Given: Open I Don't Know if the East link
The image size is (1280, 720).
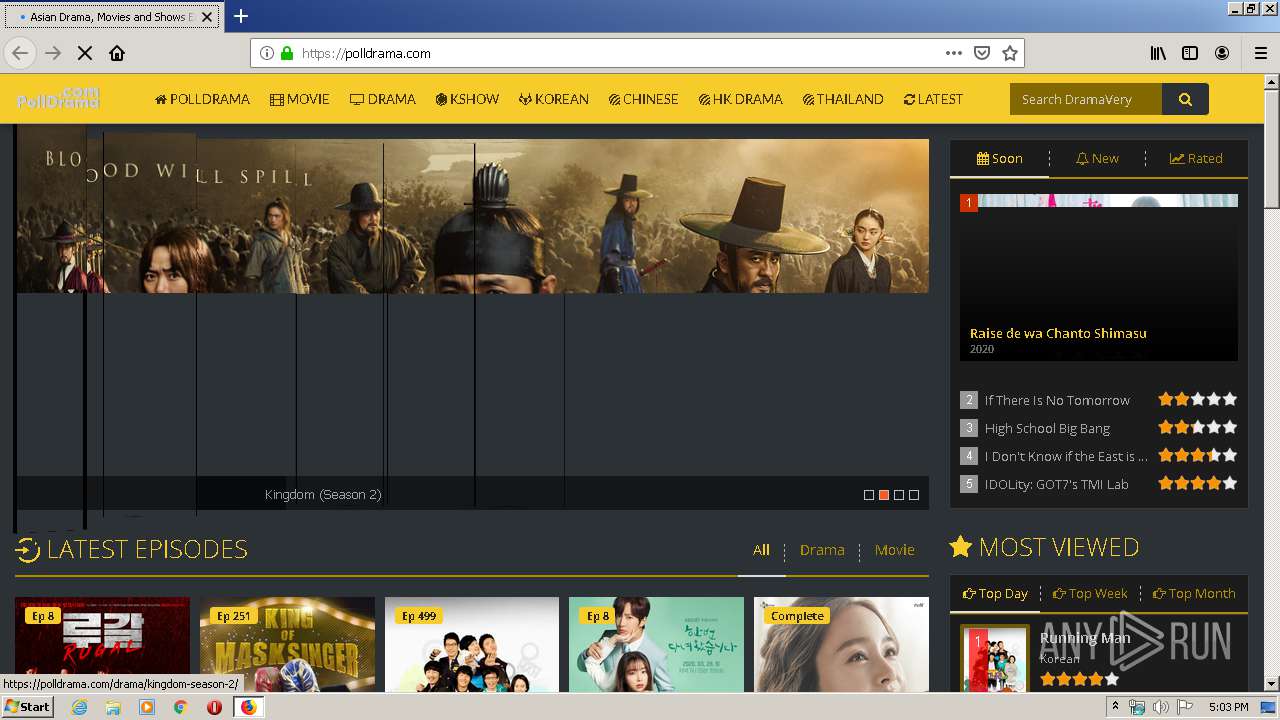Looking at the screenshot, I should [1066, 456].
